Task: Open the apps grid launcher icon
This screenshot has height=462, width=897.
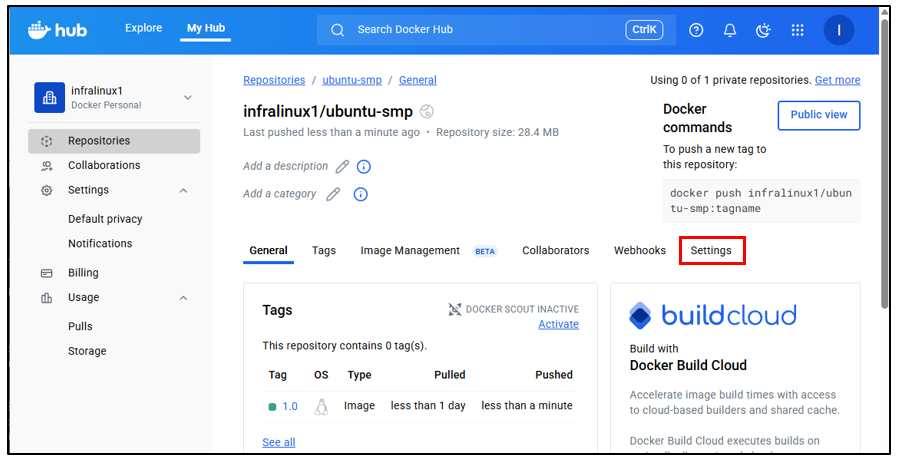Action: [797, 30]
